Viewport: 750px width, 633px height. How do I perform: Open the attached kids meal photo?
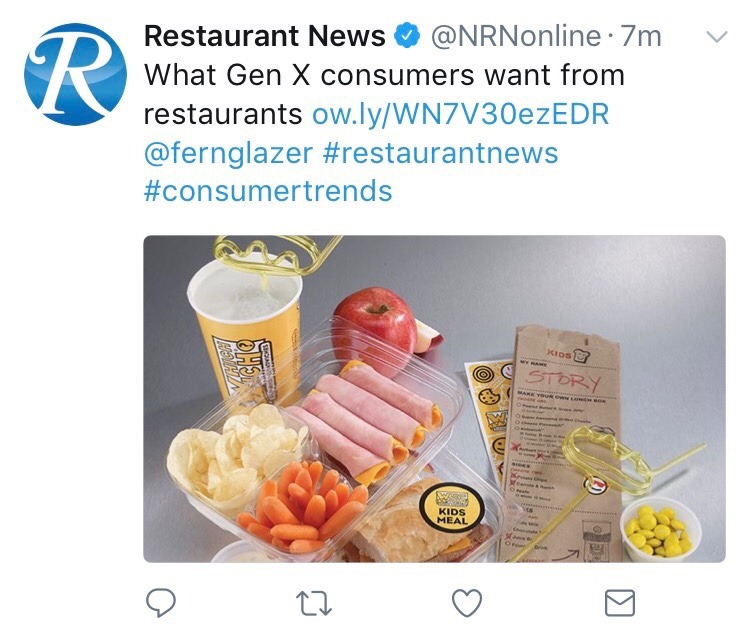tap(434, 399)
